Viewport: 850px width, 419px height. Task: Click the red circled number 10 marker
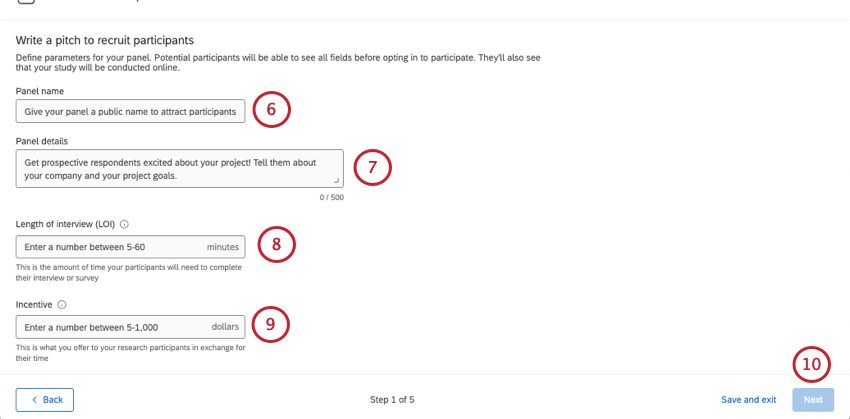coord(811,365)
